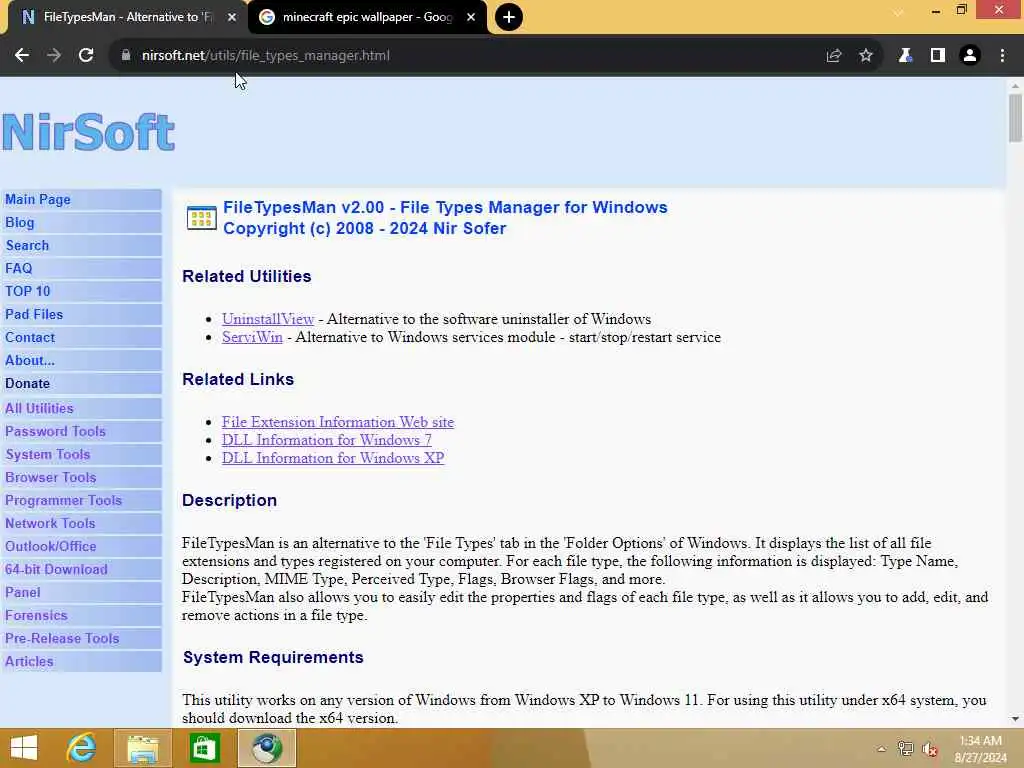This screenshot has height=768, width=1024.
Task: Switch to minecraft epic wallpaper tab
Action: 367,17
